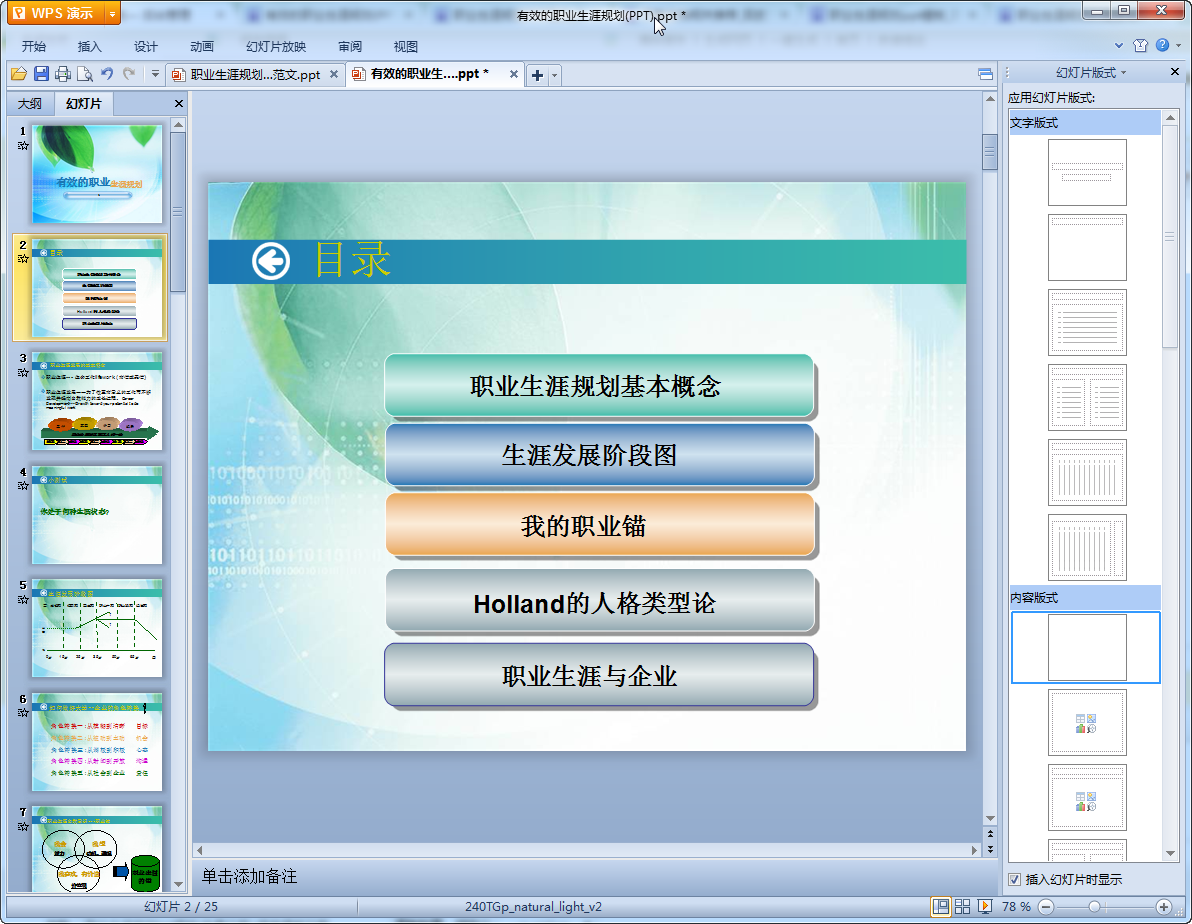Screen dimensions: 1192x924
Task: Open the 幻灯片版式 task pane dropdown
Action: tap(1091, 73)
